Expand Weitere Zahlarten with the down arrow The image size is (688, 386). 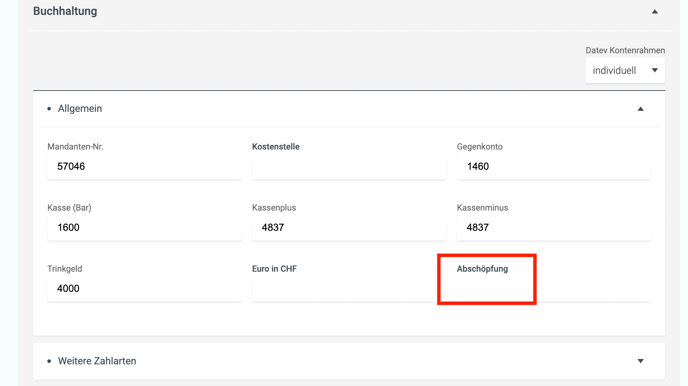[641, 361]
